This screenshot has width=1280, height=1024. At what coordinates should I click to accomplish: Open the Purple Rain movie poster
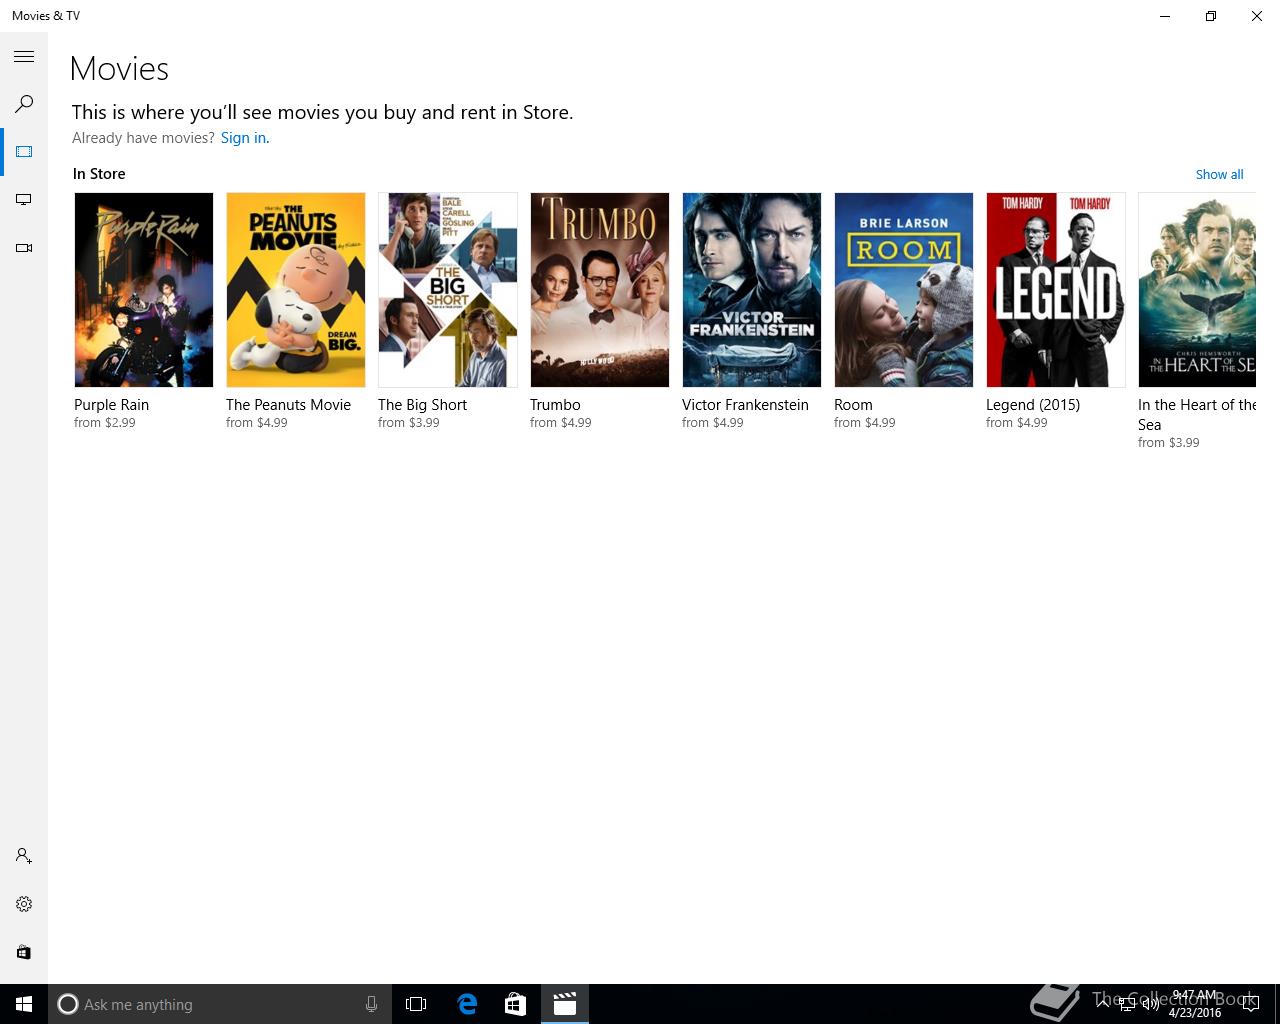click(144, 290)
